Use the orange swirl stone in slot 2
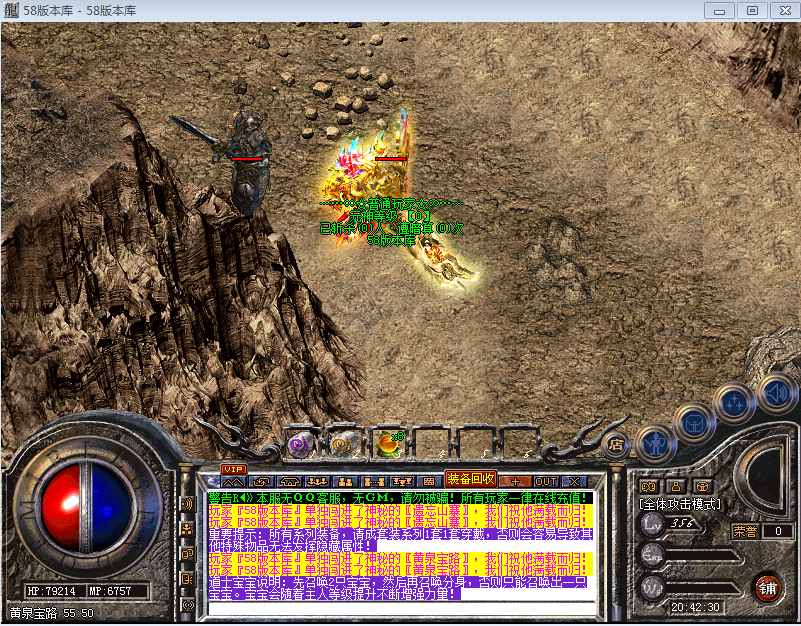 tap(343, 444)
